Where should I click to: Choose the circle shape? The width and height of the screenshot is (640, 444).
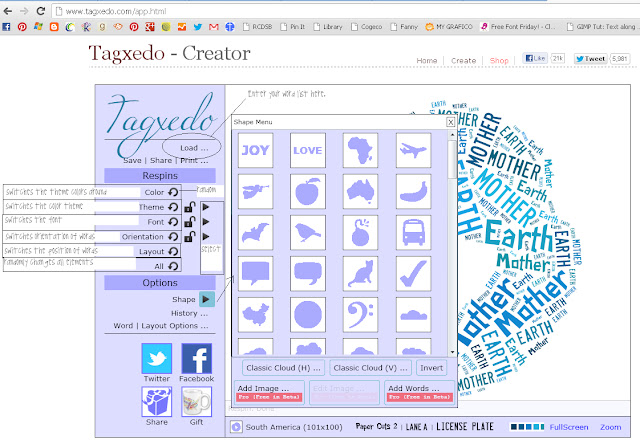308,315
